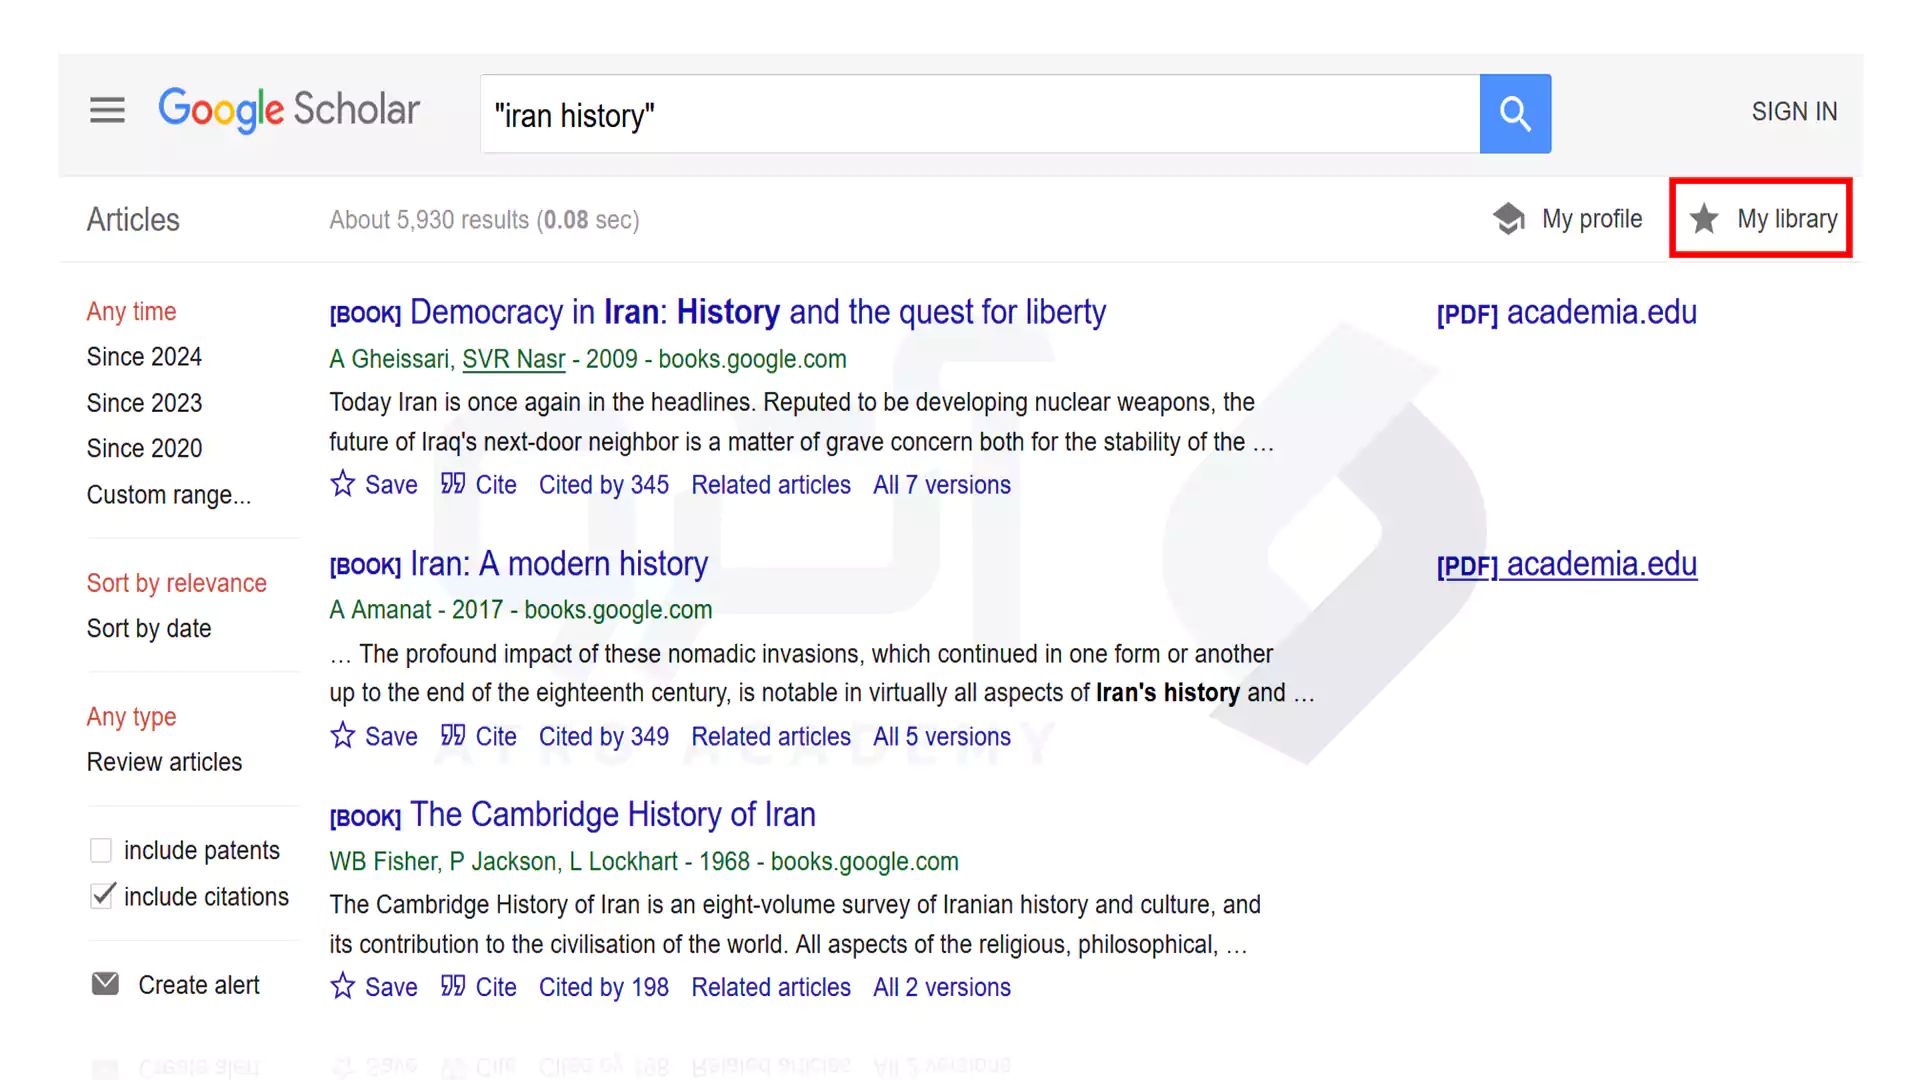Screen dimensions: 1920x1080
Task: Open Custom range... date filter
Action: (x=168, y=494)
